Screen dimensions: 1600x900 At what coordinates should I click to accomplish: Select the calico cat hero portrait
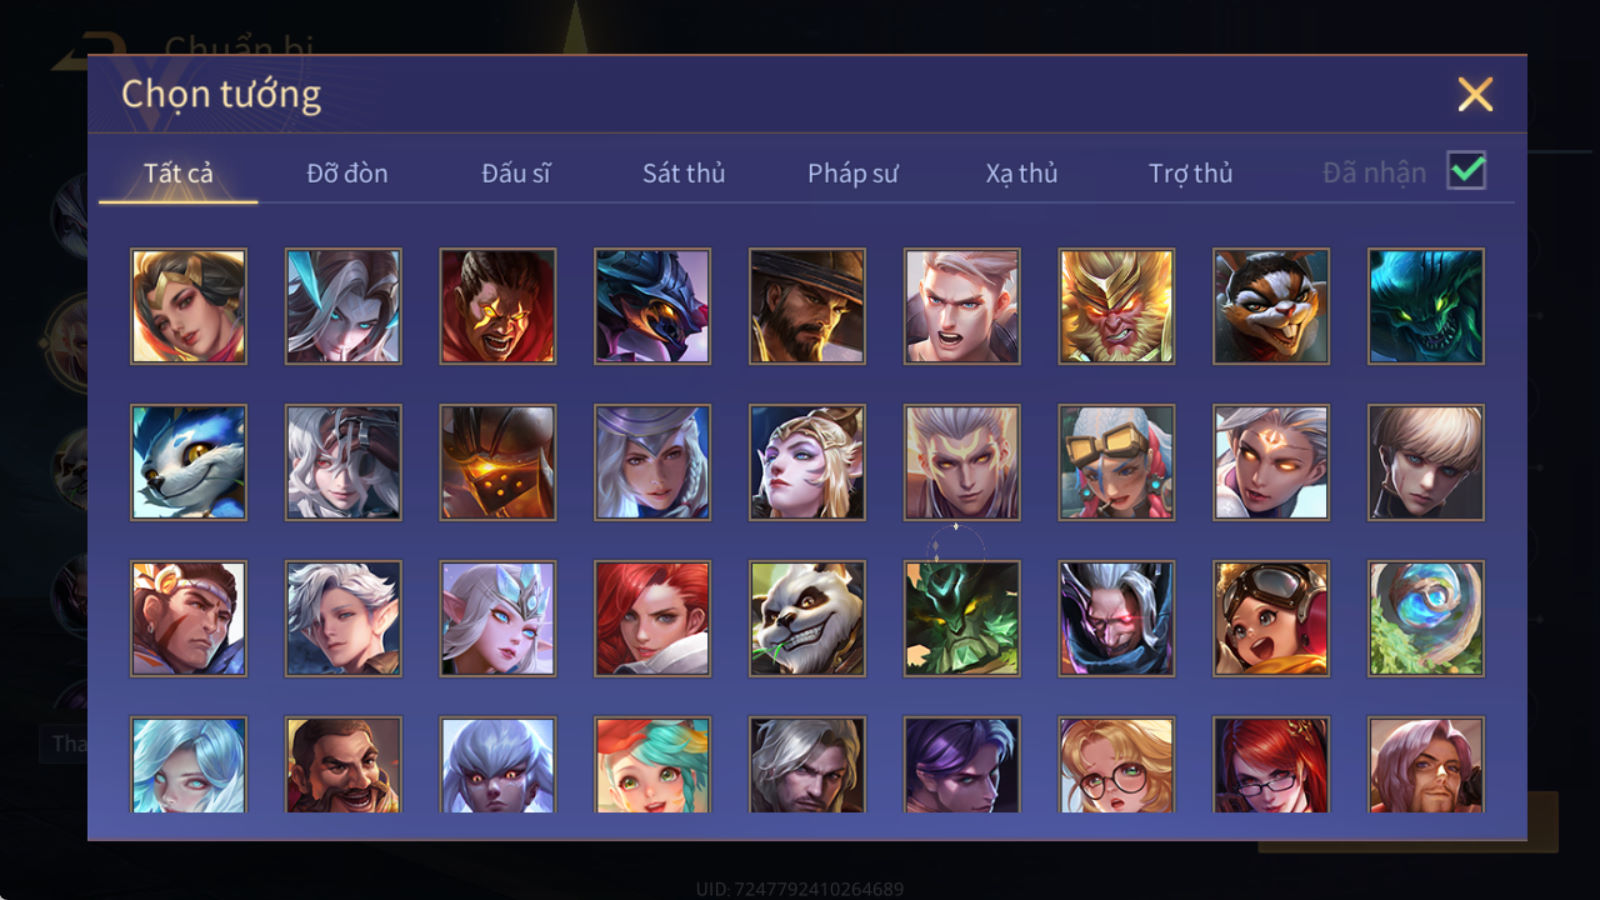(x=1271, y=306)
